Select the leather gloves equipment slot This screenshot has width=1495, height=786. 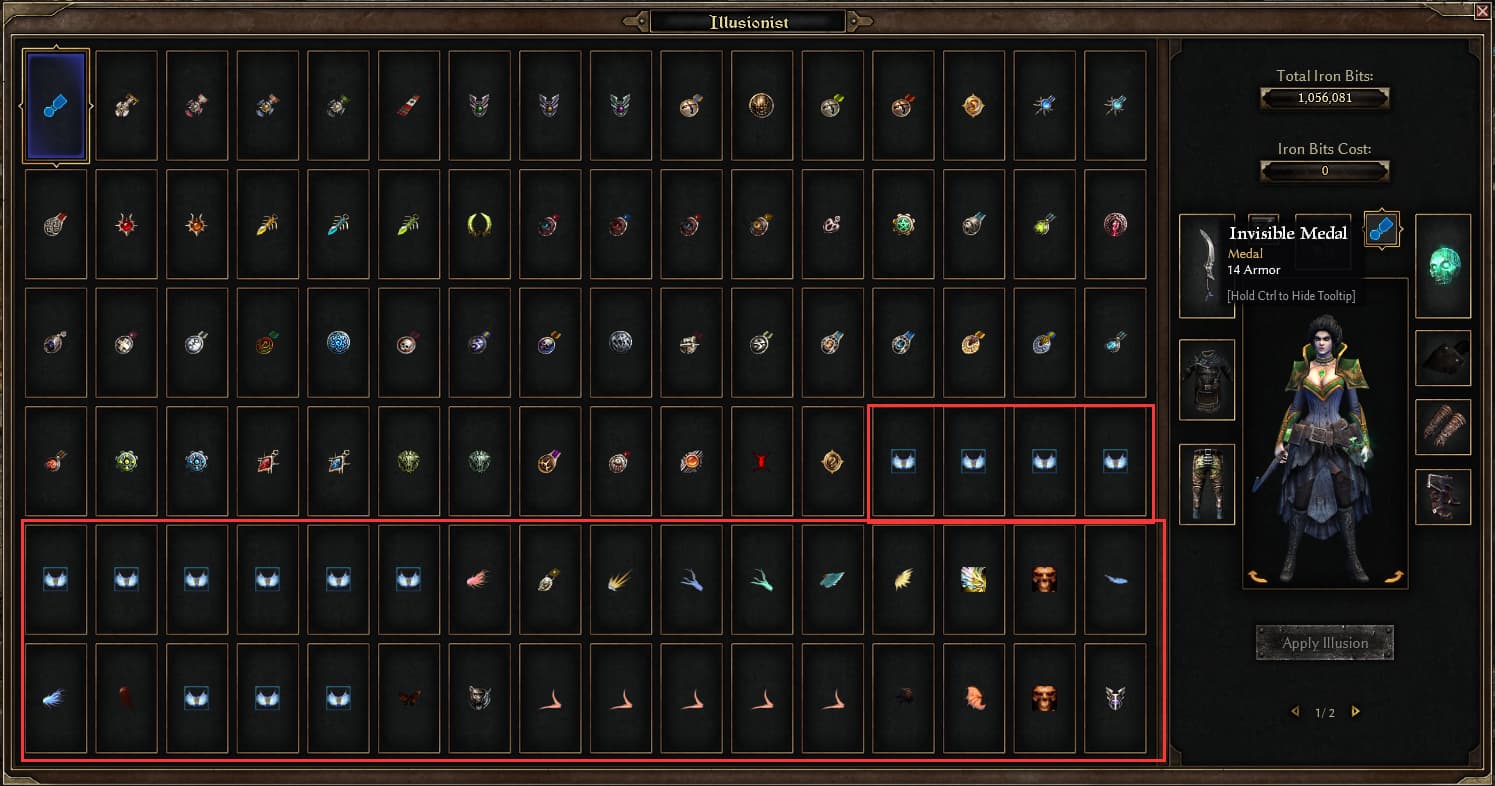(1443, 427)
